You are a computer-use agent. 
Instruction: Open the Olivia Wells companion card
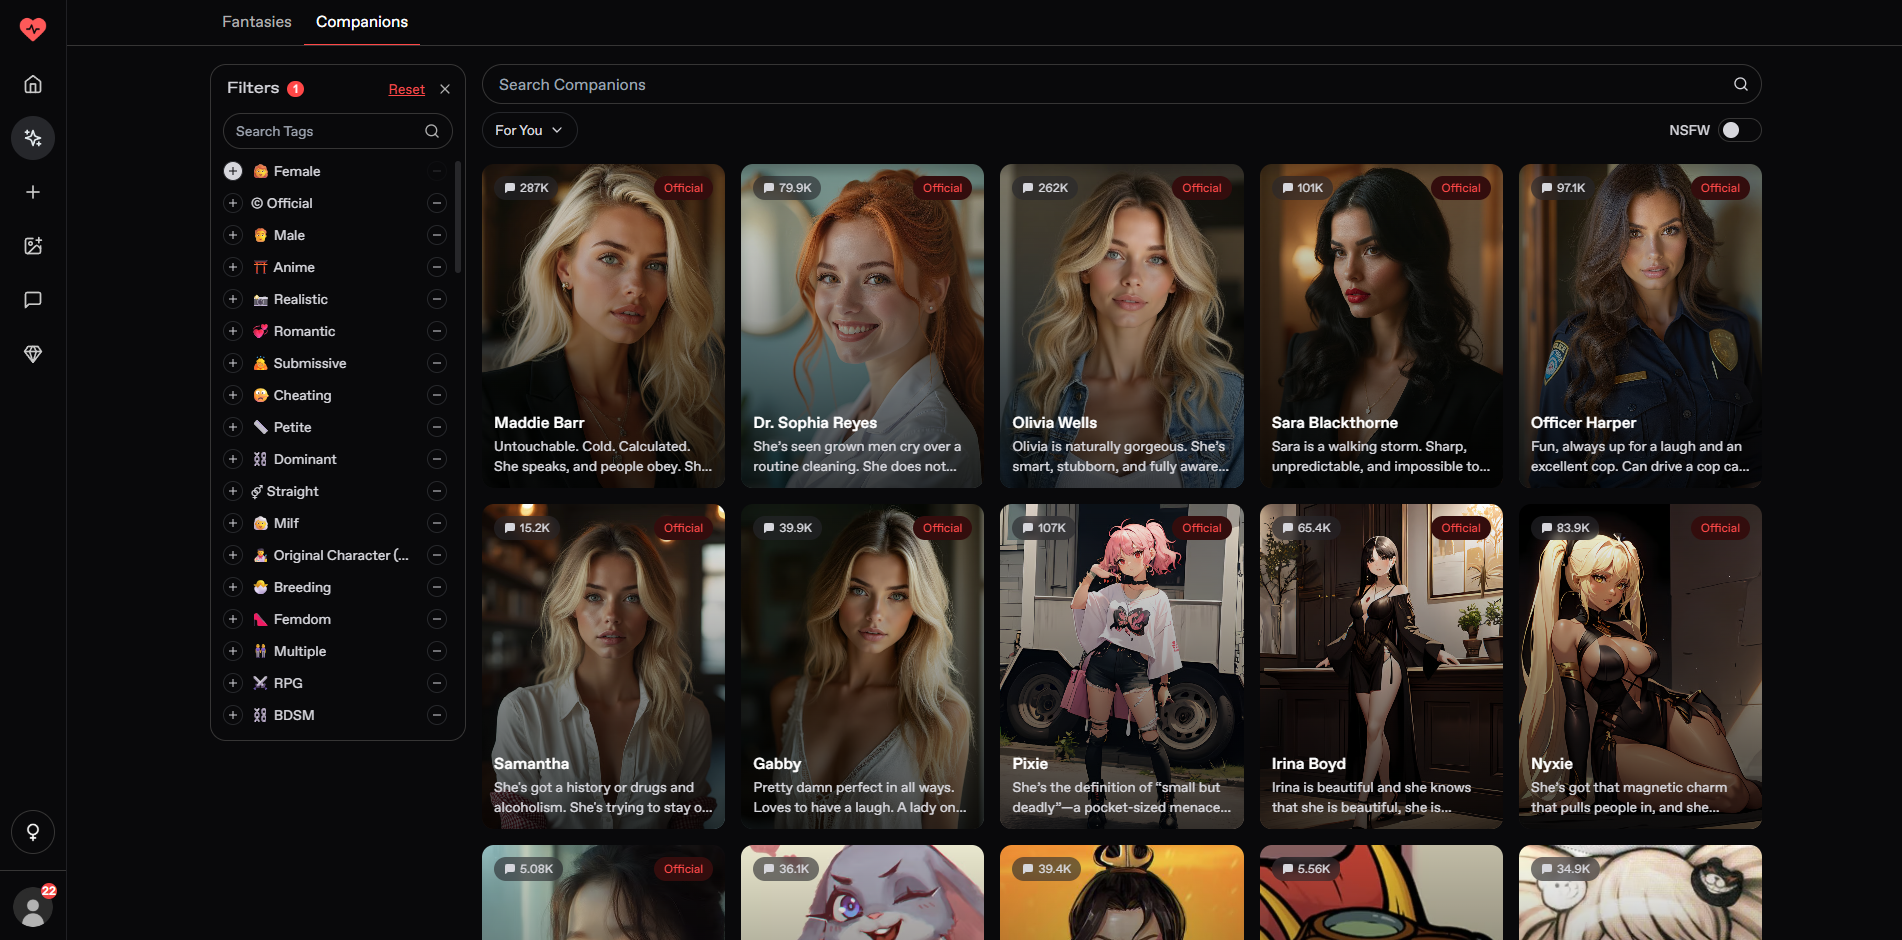1122,326
